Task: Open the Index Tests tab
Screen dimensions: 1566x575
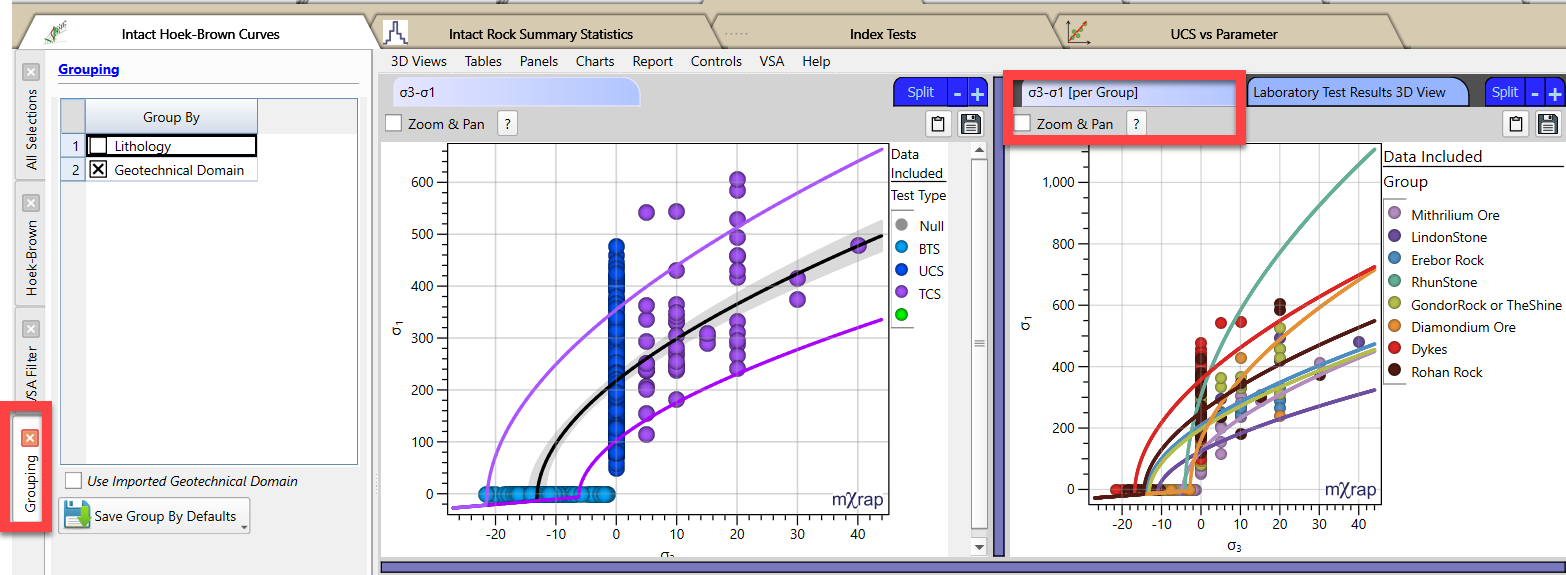Action: tap(883, 34)
